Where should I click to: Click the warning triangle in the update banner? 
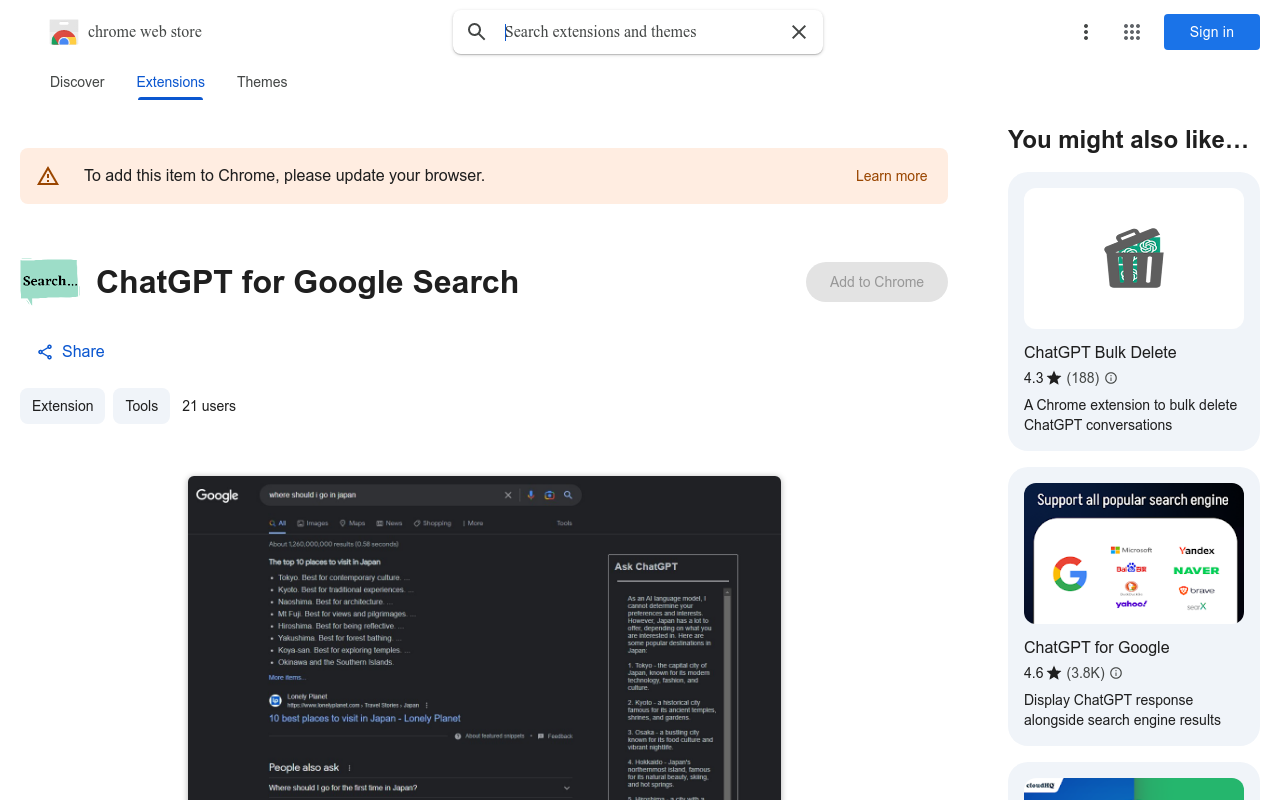click(x=47, y=175)
